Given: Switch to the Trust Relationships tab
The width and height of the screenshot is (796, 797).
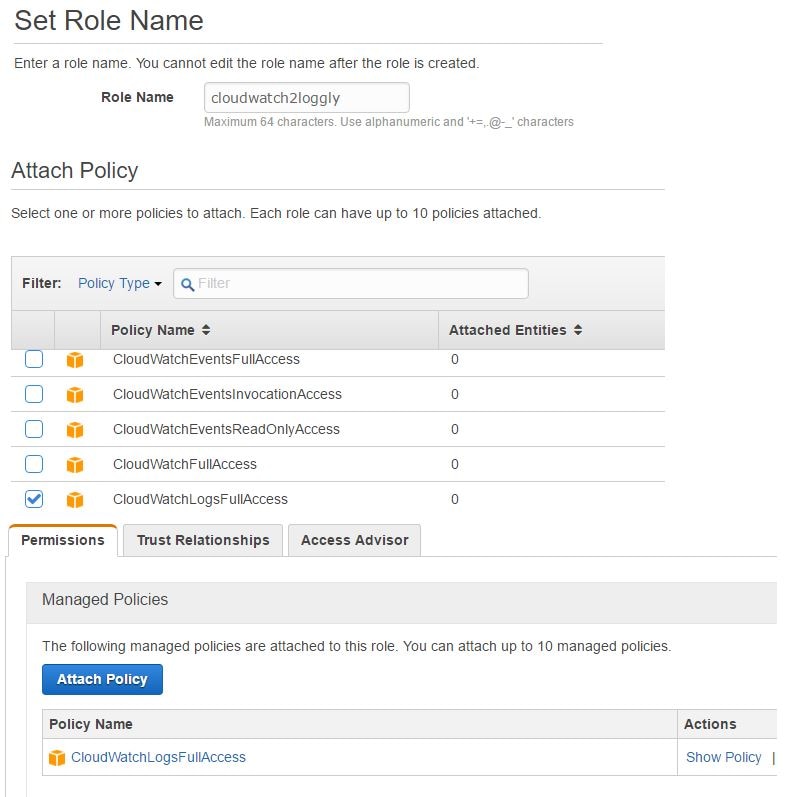Looking at the screenshot, I should click(203, 540).
